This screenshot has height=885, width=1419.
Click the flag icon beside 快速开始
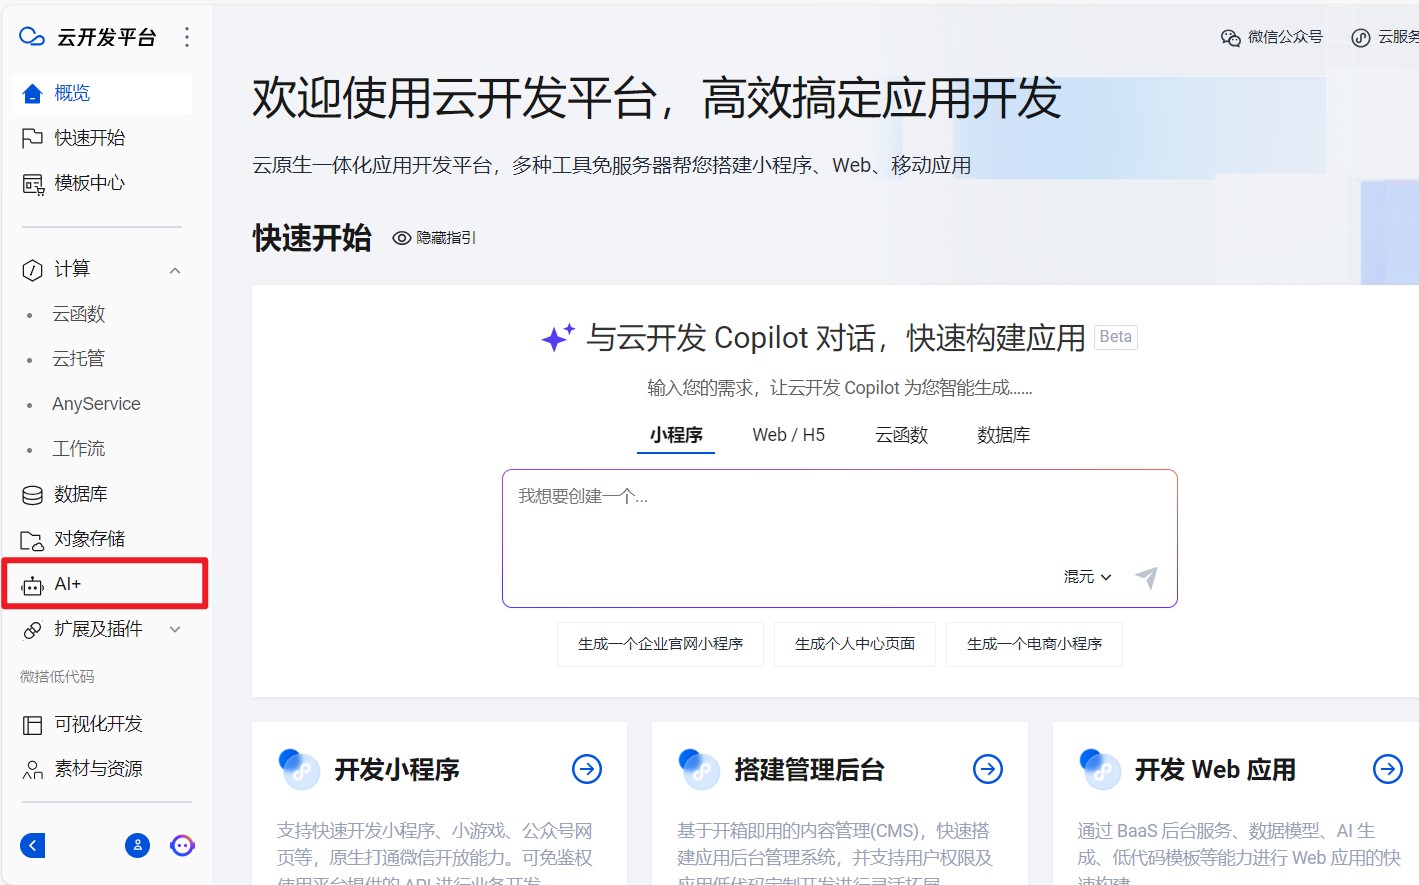(x=32, y=138)
